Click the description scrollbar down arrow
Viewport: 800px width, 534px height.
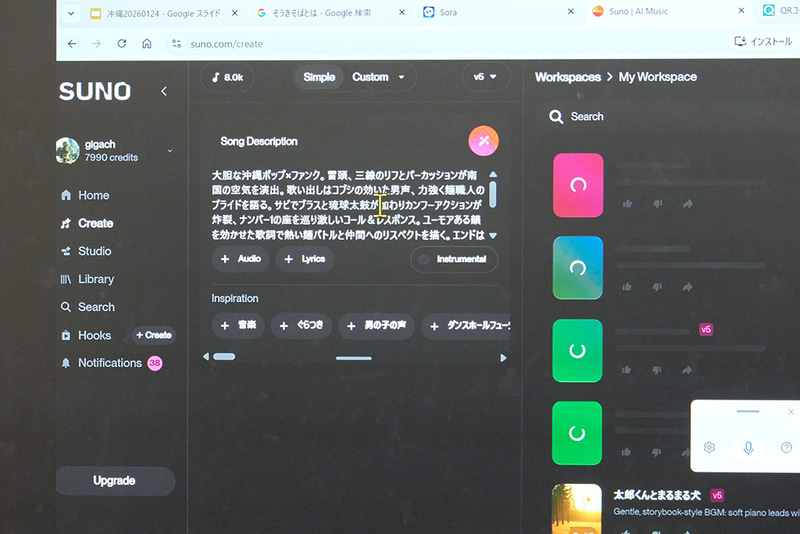[x=493, y=236]
